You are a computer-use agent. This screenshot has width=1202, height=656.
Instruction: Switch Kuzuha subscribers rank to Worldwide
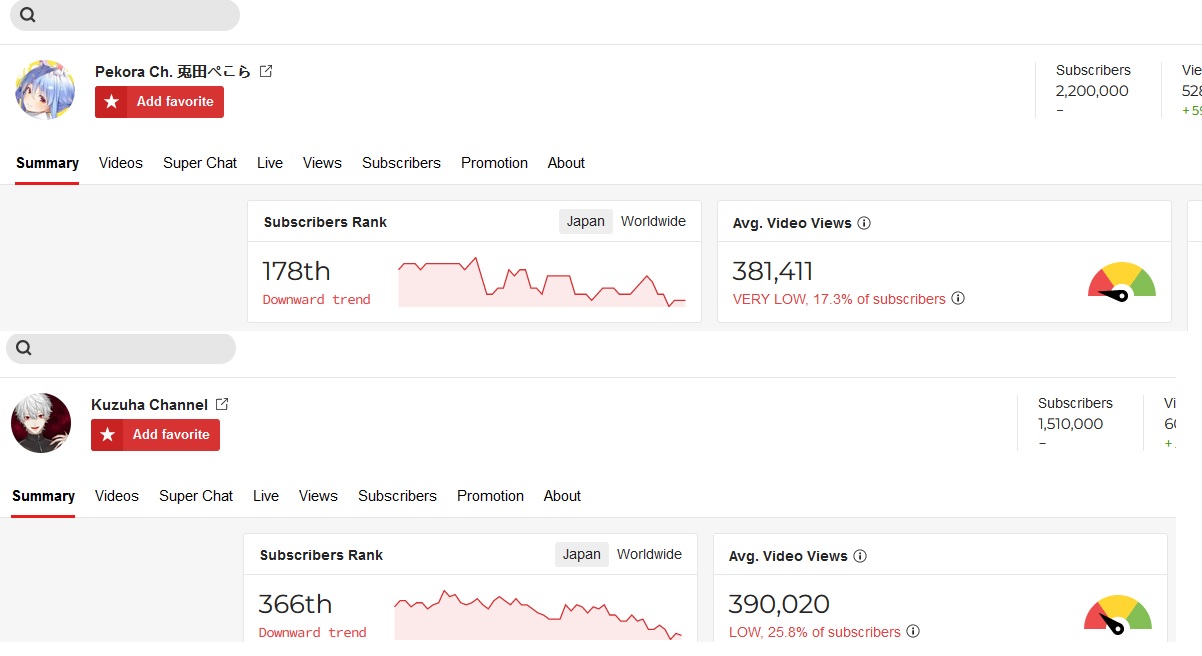pos(649,555)
